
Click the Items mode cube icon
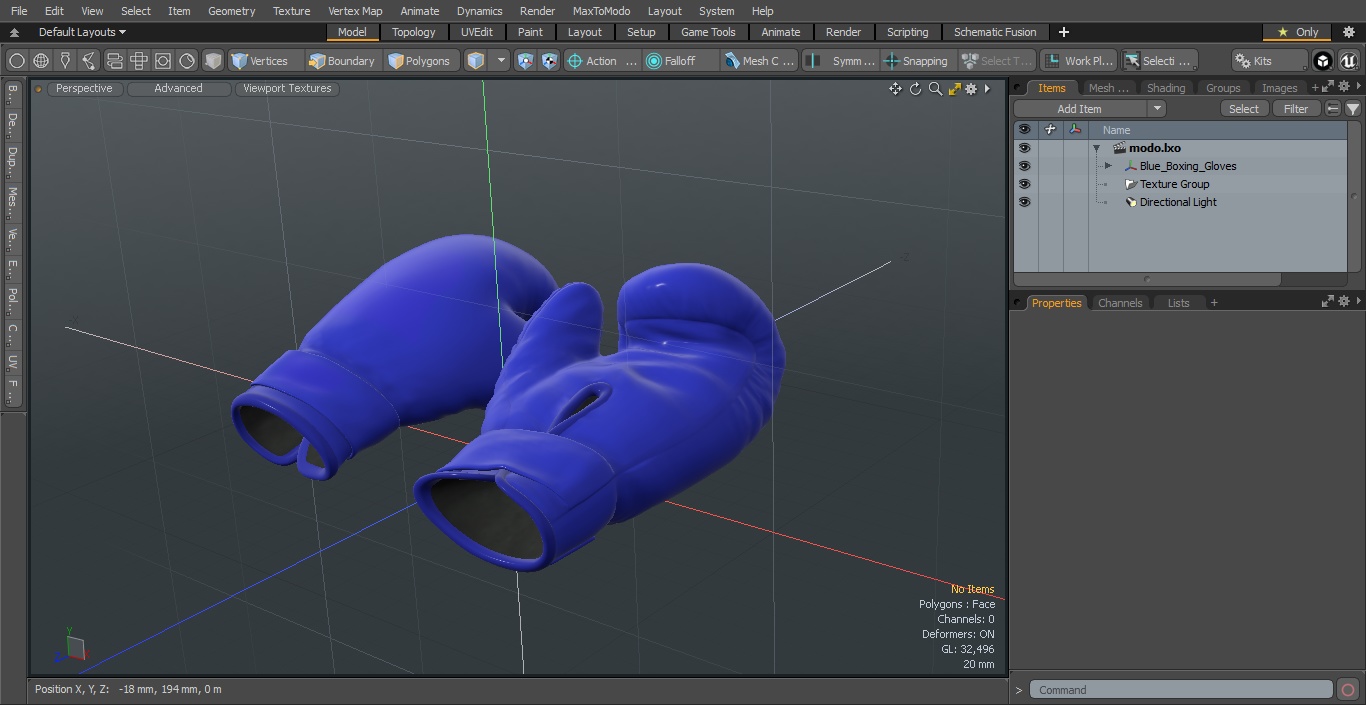[x=476, y=61]
